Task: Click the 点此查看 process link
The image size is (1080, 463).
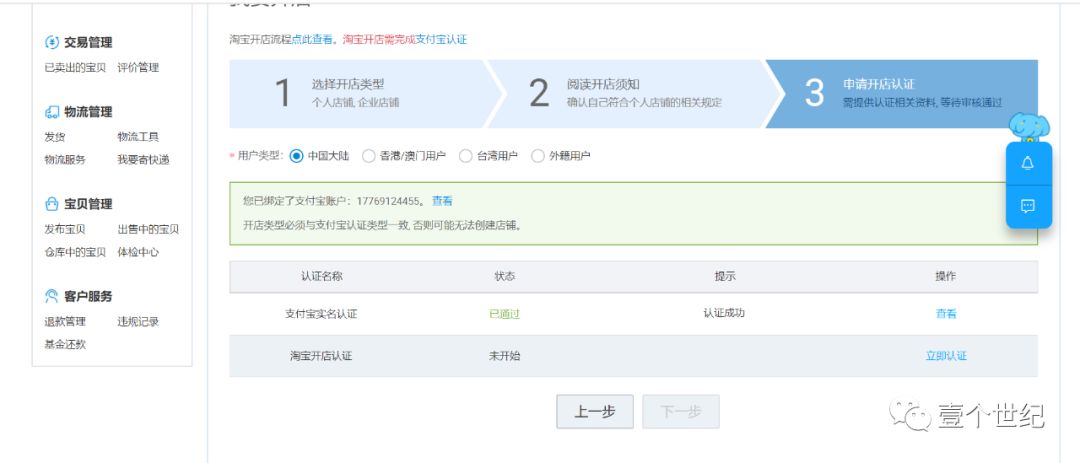Action: point(311,40)
